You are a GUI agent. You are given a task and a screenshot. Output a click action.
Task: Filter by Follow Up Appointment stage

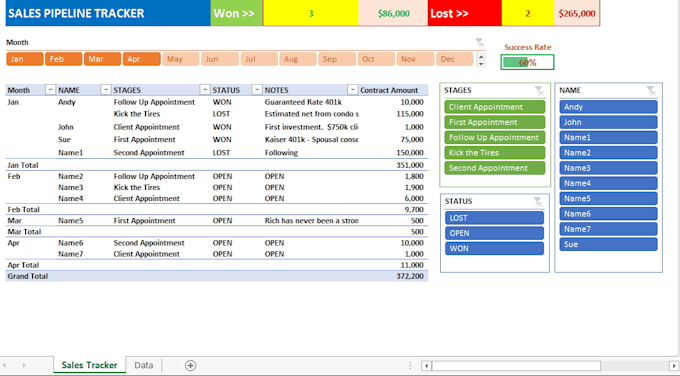point(494,137)
